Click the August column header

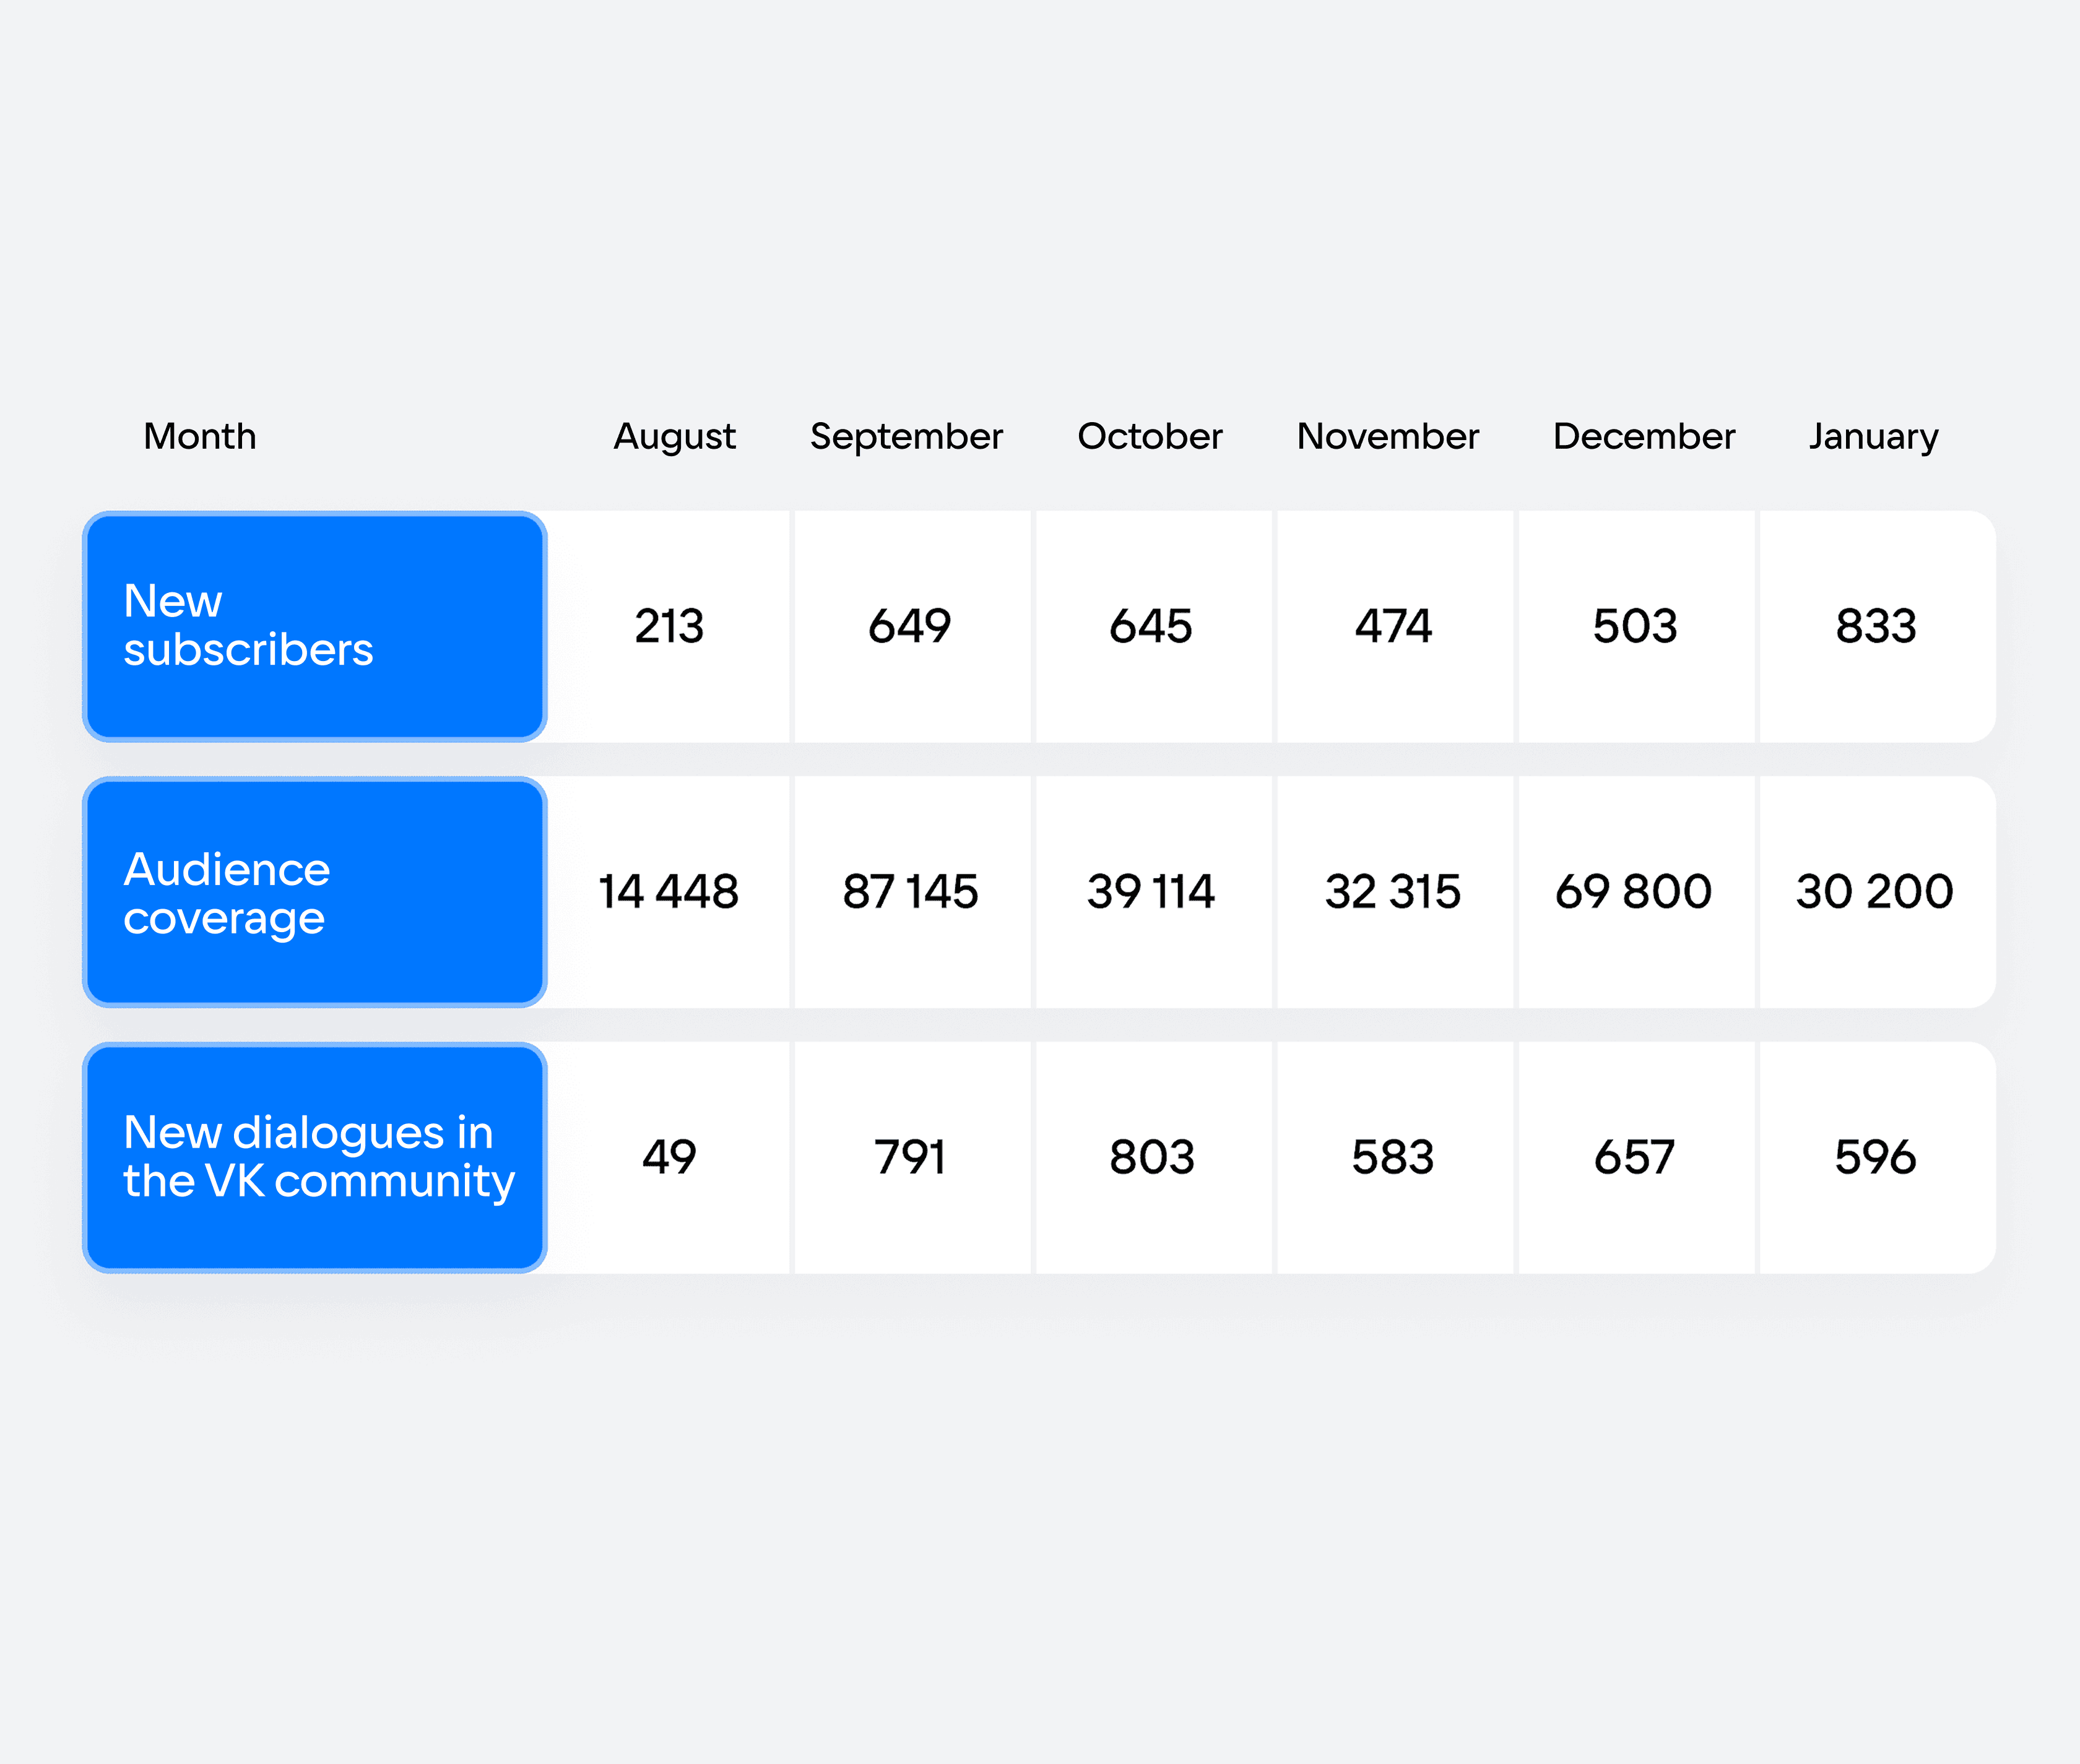point(674,437)
